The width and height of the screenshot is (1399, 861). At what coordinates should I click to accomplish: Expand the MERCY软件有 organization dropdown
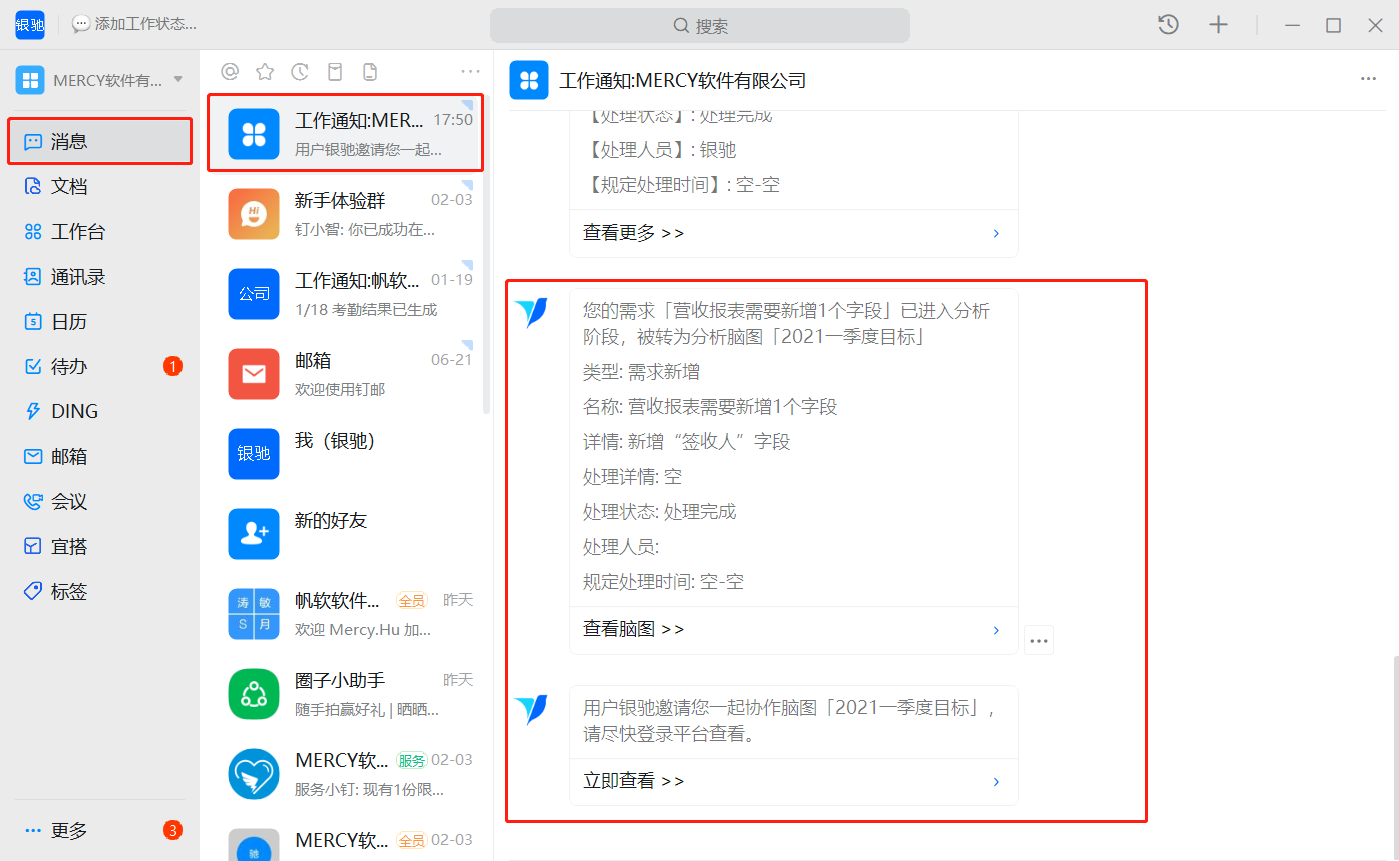[x=100, y=80]
